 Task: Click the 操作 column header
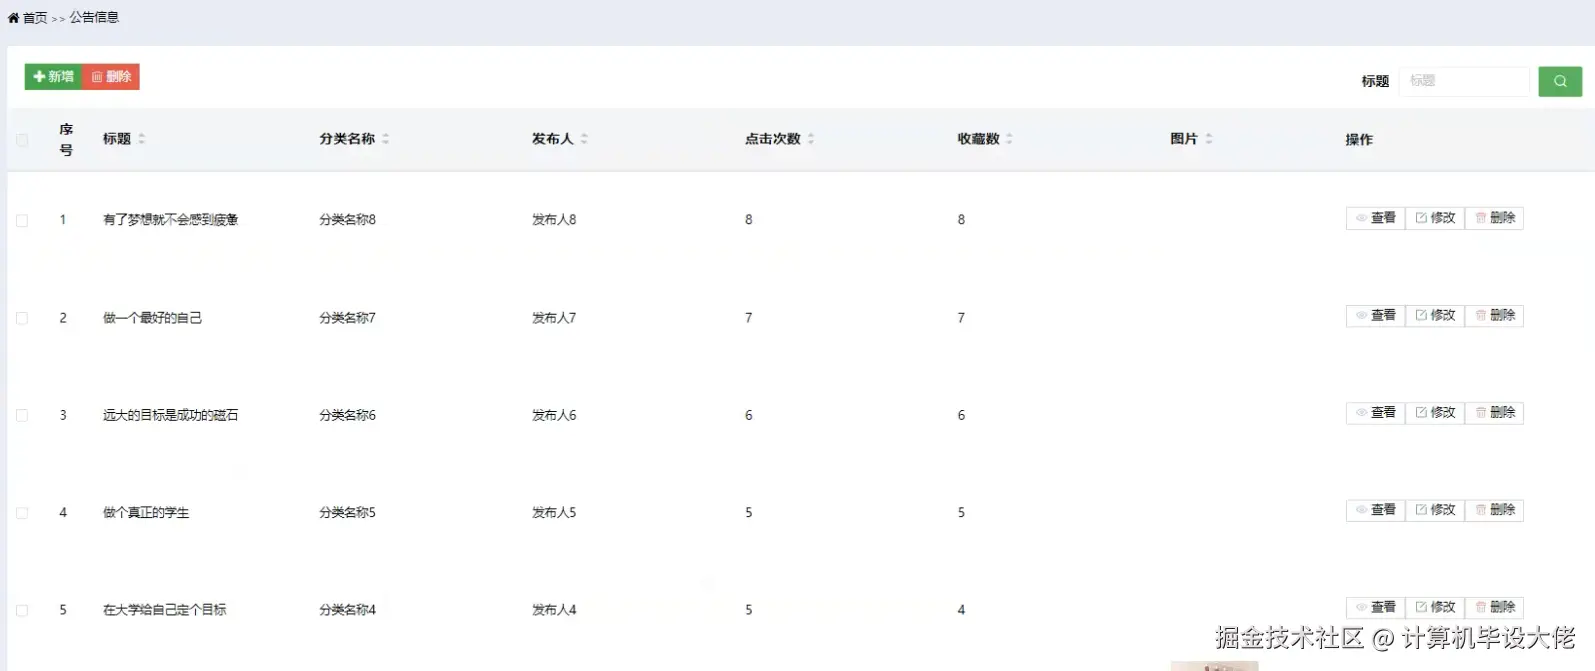(x=1359, y=140)
